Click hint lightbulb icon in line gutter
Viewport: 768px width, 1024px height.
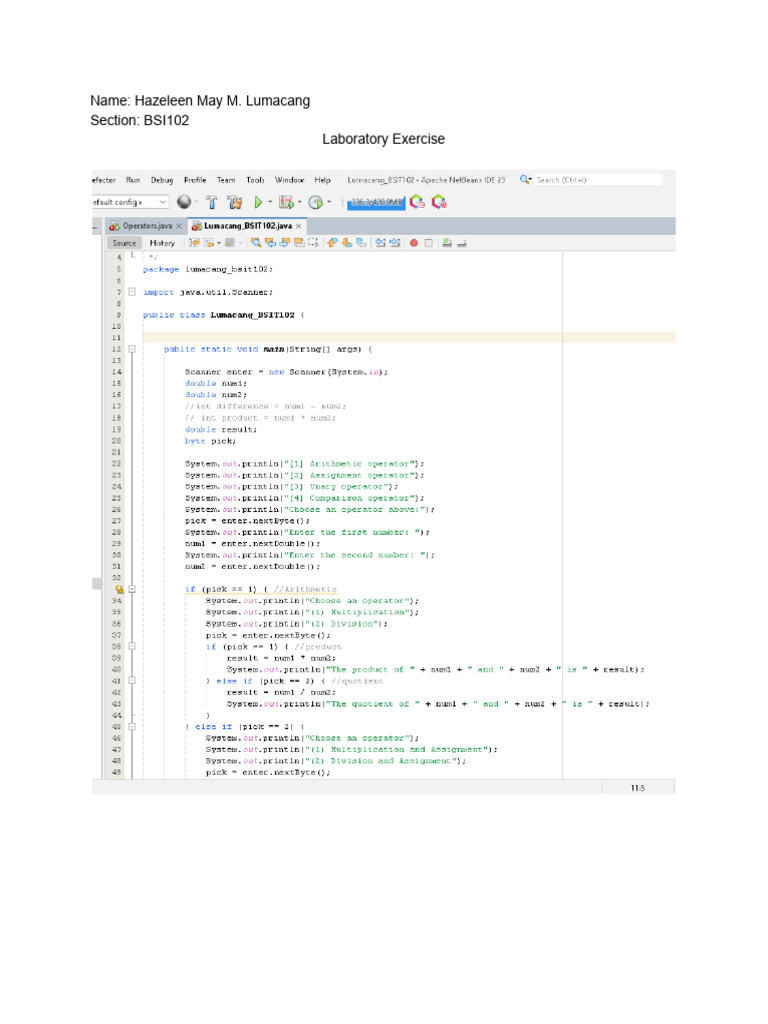[119, 589]
